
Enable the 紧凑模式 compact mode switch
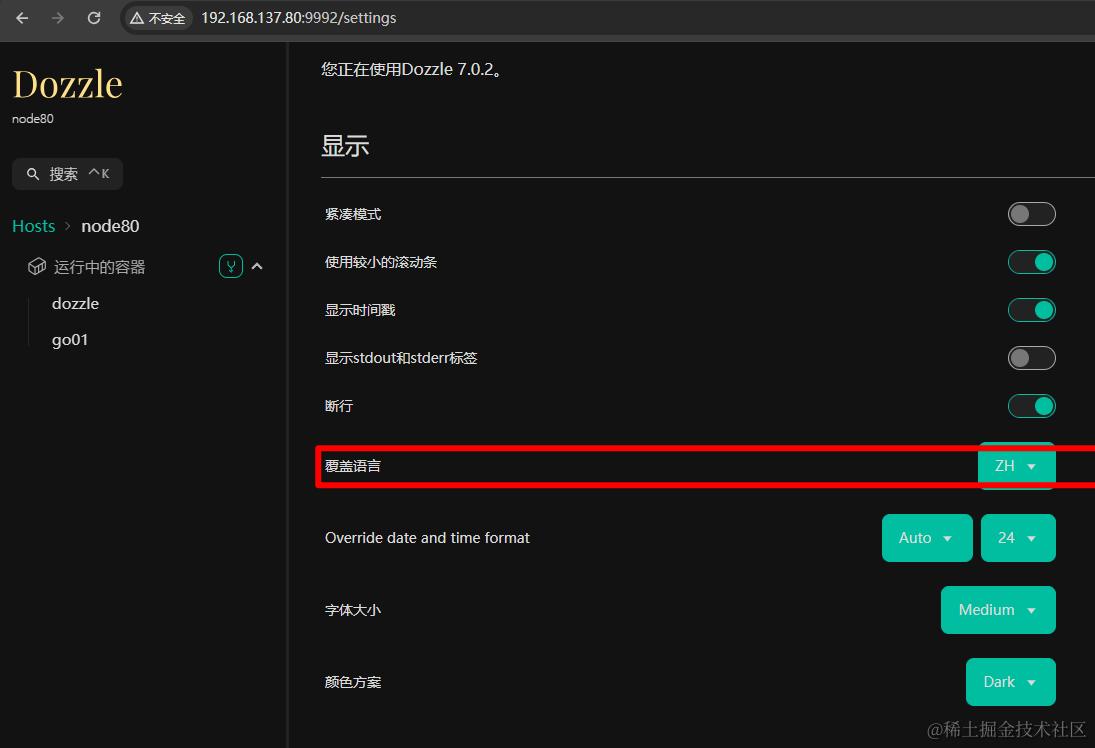coord(1031,213)
